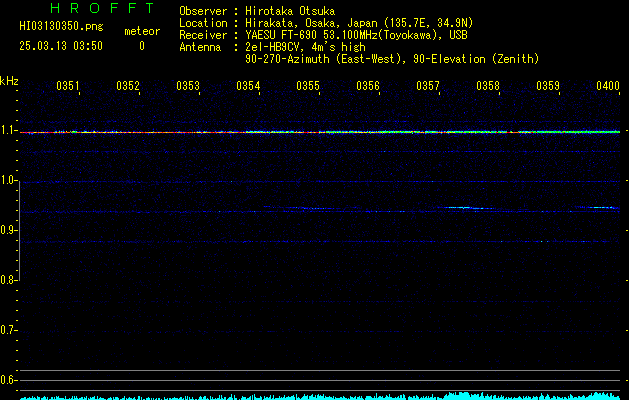The image size is (629, 400).
Task: Click observer name Hirotaka Otsuka
Action: click(x=290, y=11)
